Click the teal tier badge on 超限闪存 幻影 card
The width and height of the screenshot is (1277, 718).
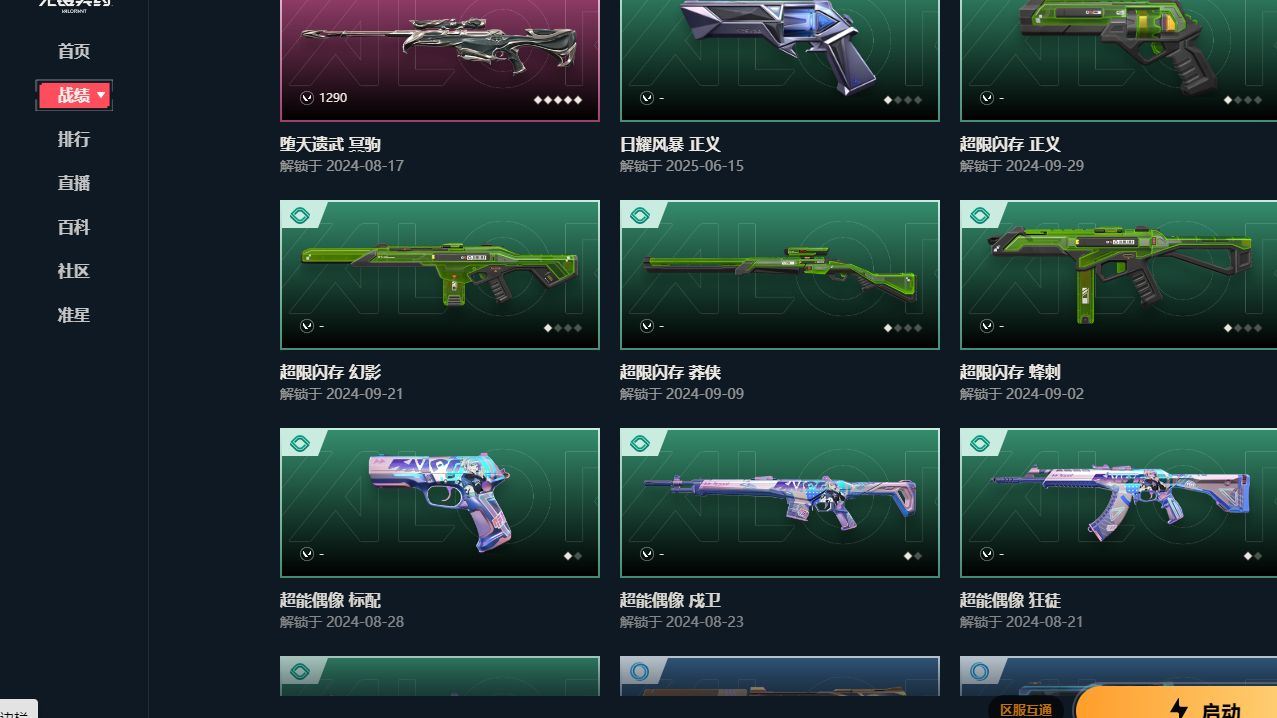coord(298,215)
